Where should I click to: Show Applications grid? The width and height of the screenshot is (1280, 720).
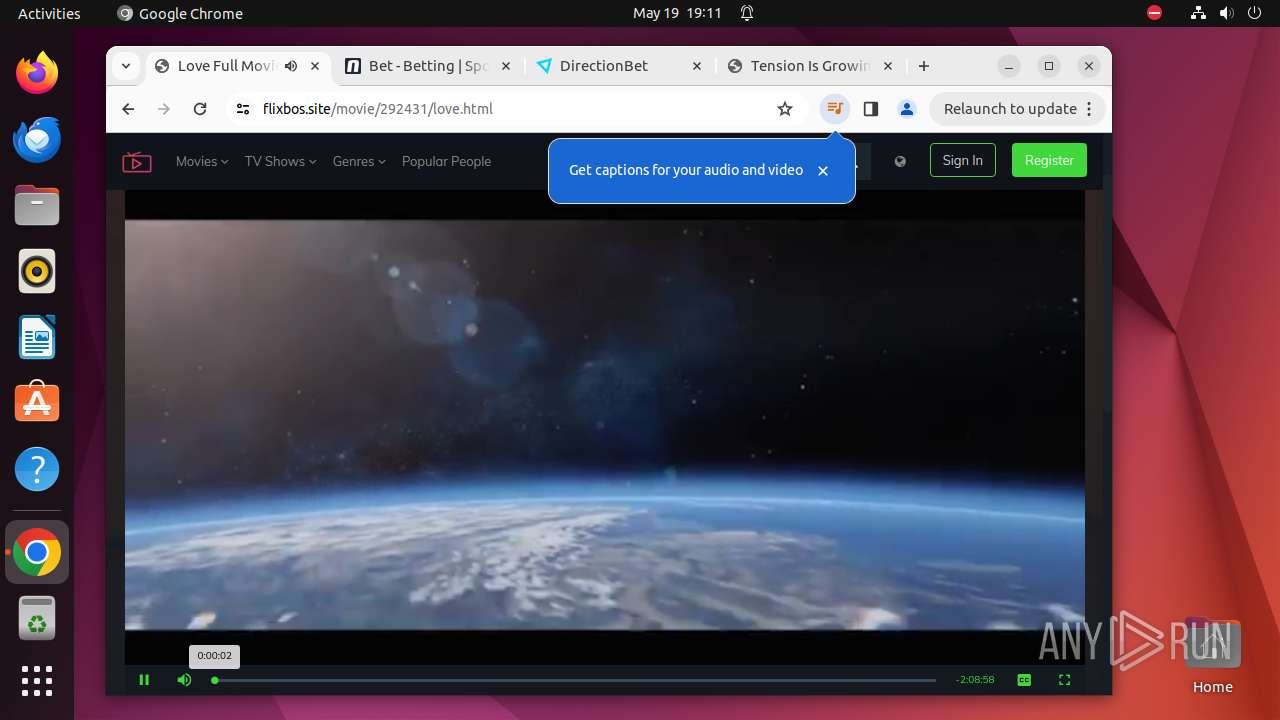(x=37, y=681)
